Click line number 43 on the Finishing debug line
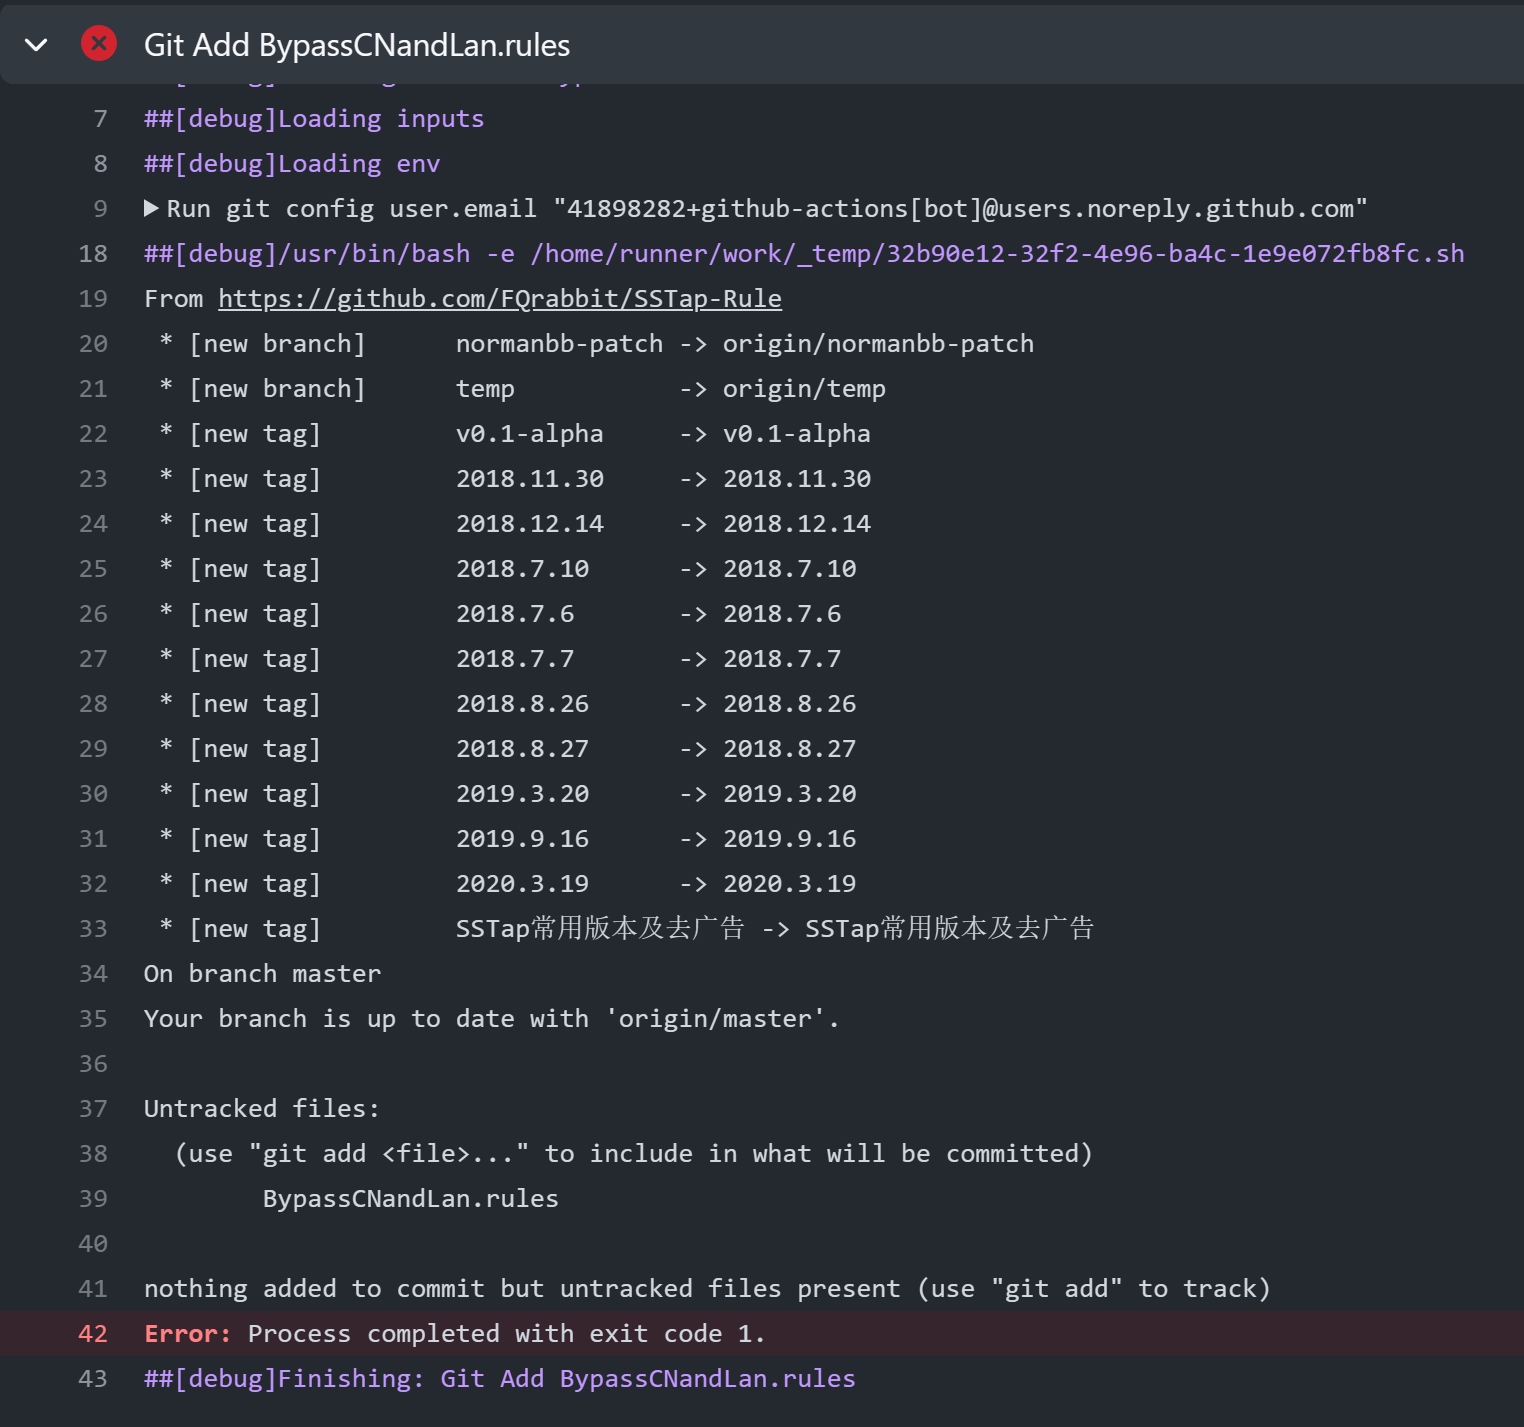This screenshot has width=1524, height=1427. pos(92,1378)
